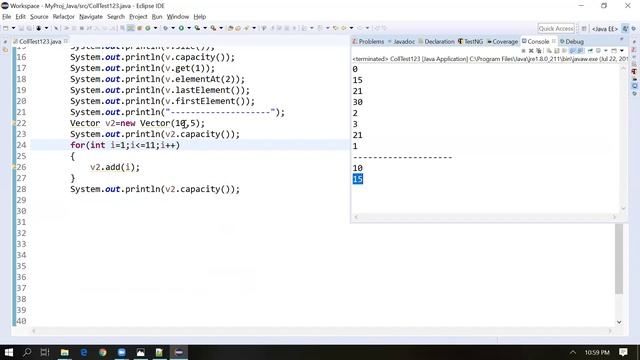Open the Action Center notifications icon

[x=623, y=352]
